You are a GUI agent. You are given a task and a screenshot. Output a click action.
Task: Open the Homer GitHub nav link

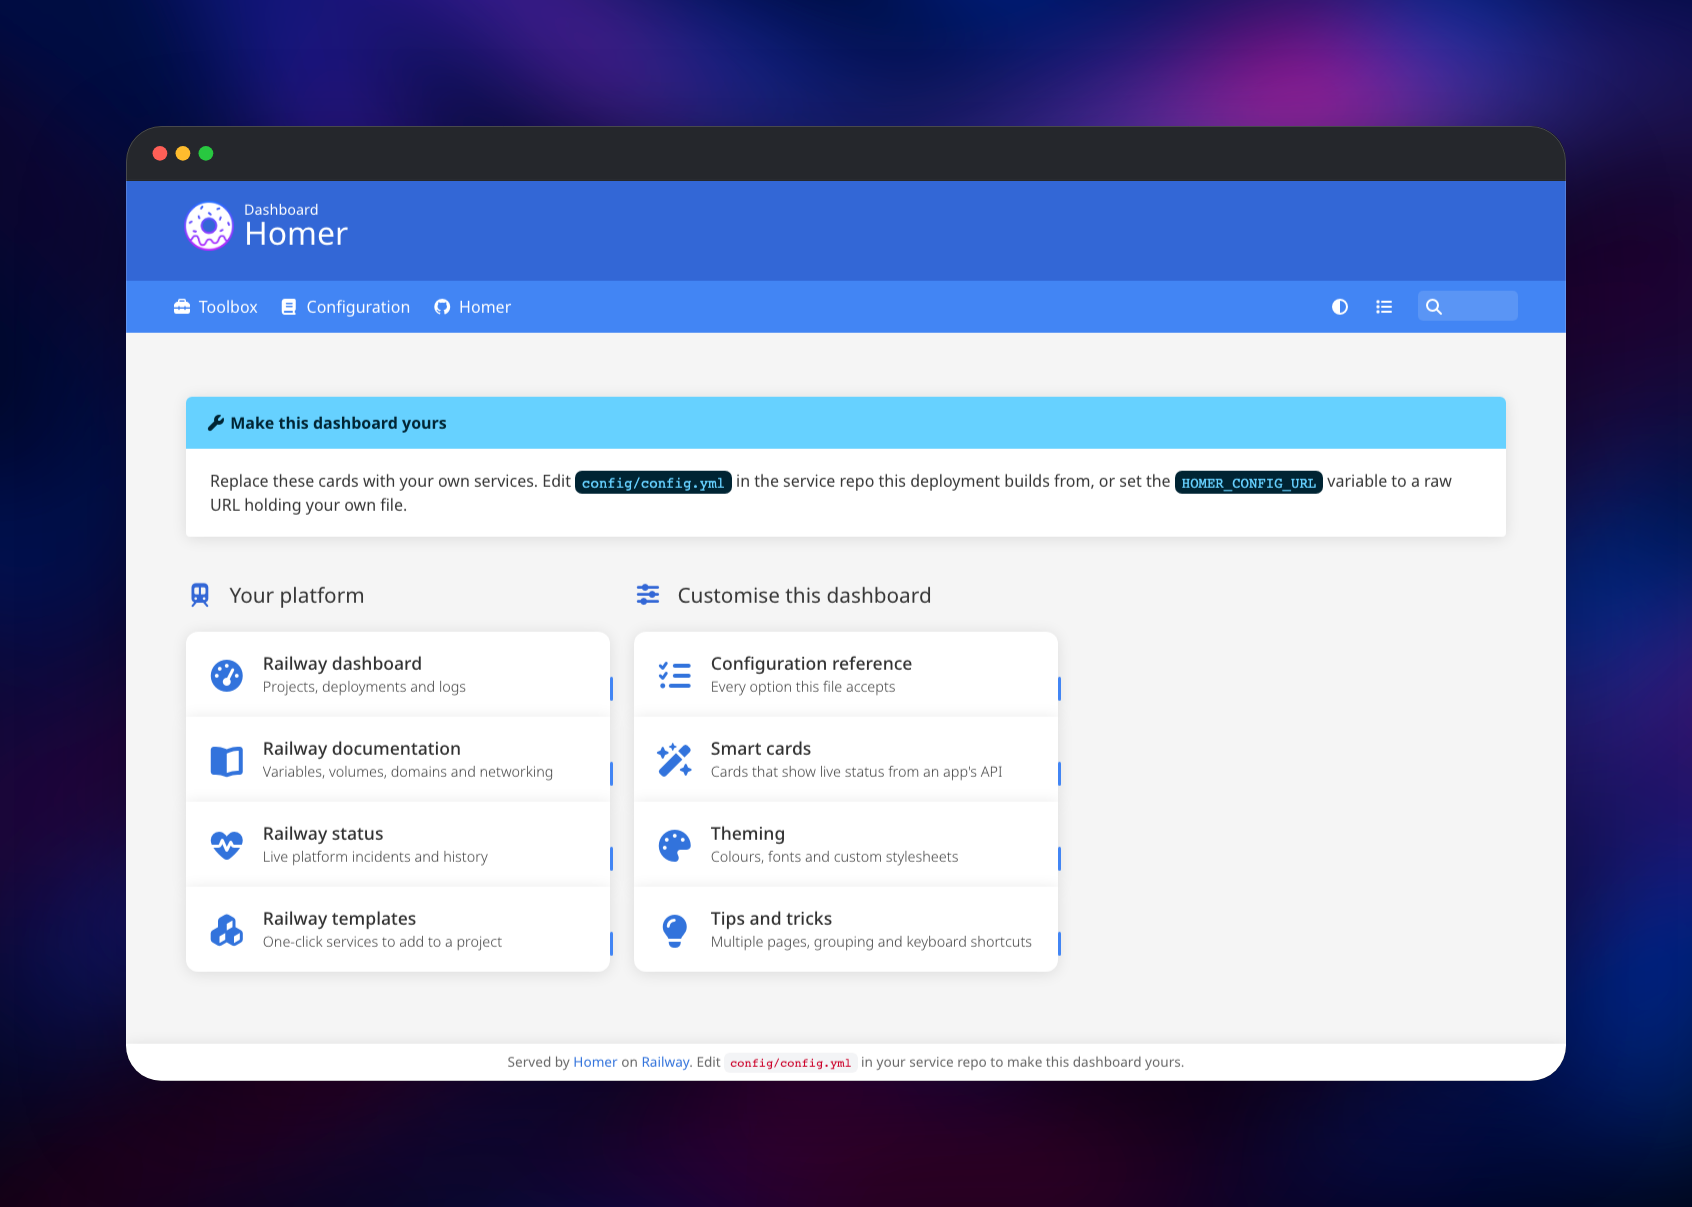coord(473,307)
